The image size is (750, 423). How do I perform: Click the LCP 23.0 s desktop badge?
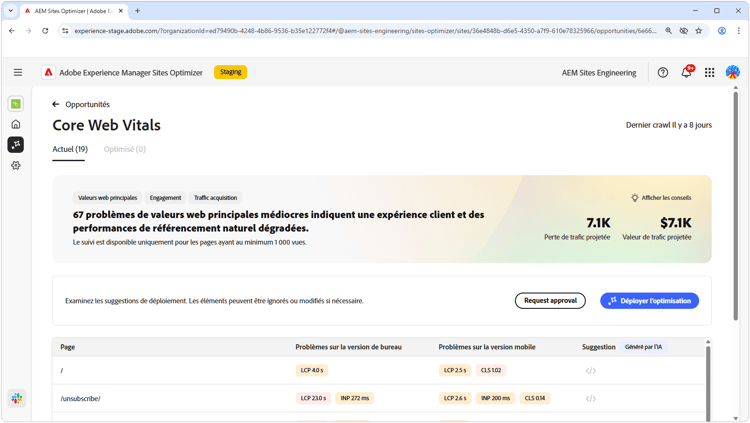[x=313, y=398]
